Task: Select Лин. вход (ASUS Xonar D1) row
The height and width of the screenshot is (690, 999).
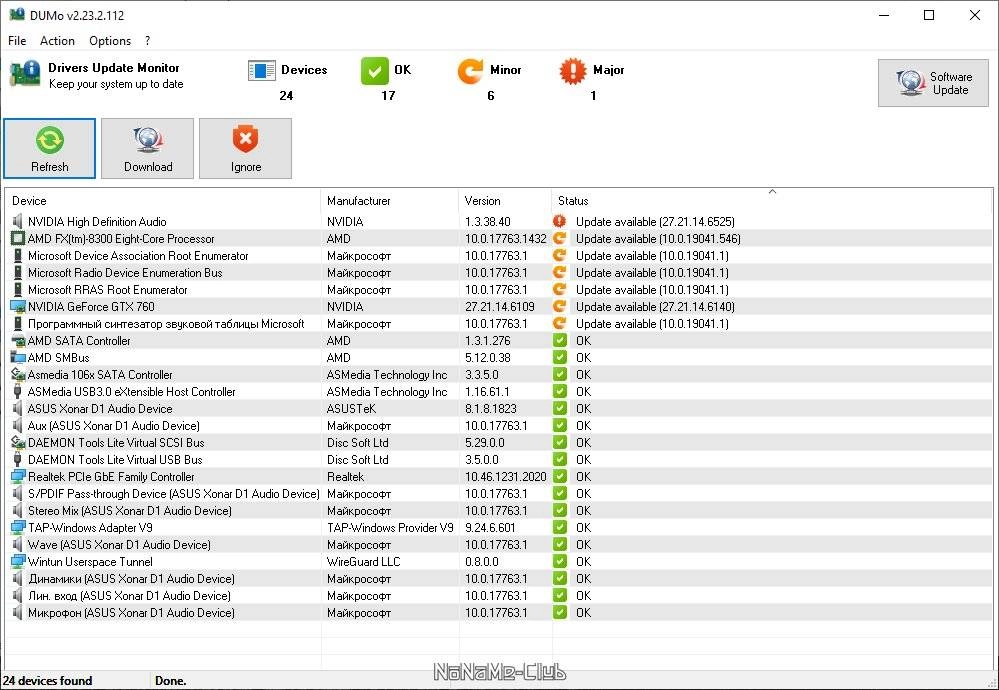Action: click(499, 596)
